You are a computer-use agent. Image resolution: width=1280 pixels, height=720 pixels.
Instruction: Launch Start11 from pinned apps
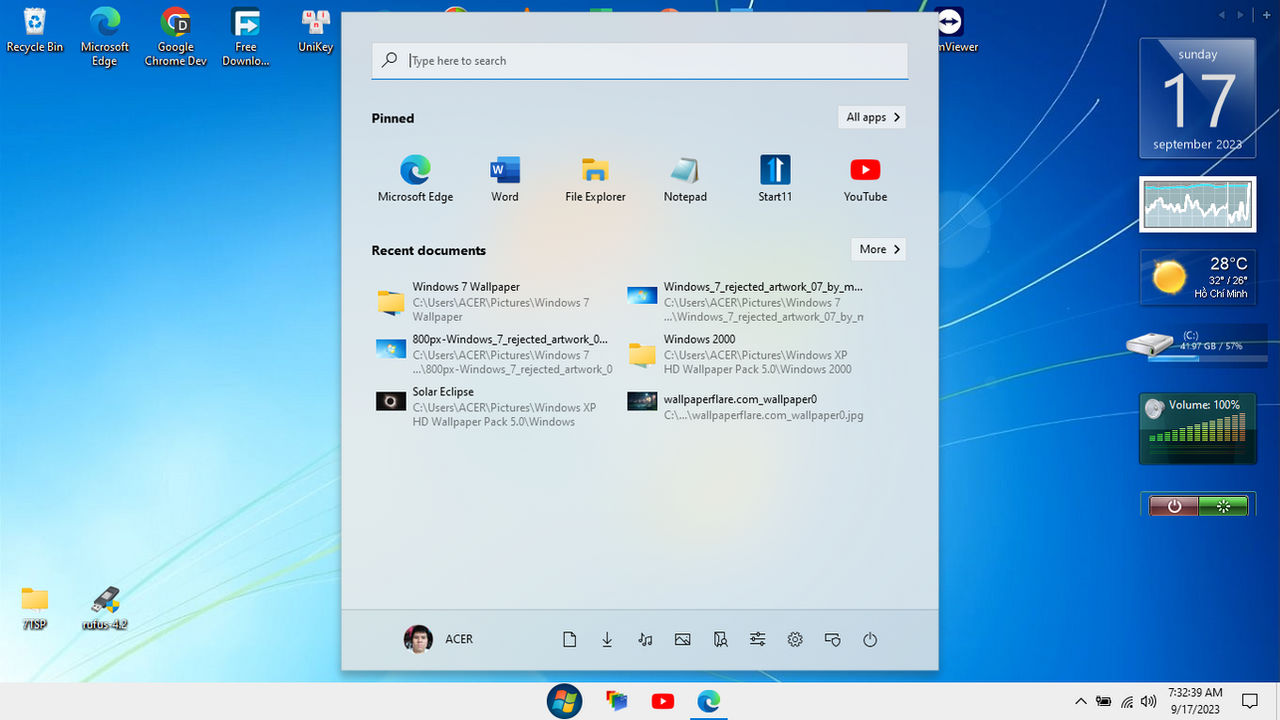[775, 179]
